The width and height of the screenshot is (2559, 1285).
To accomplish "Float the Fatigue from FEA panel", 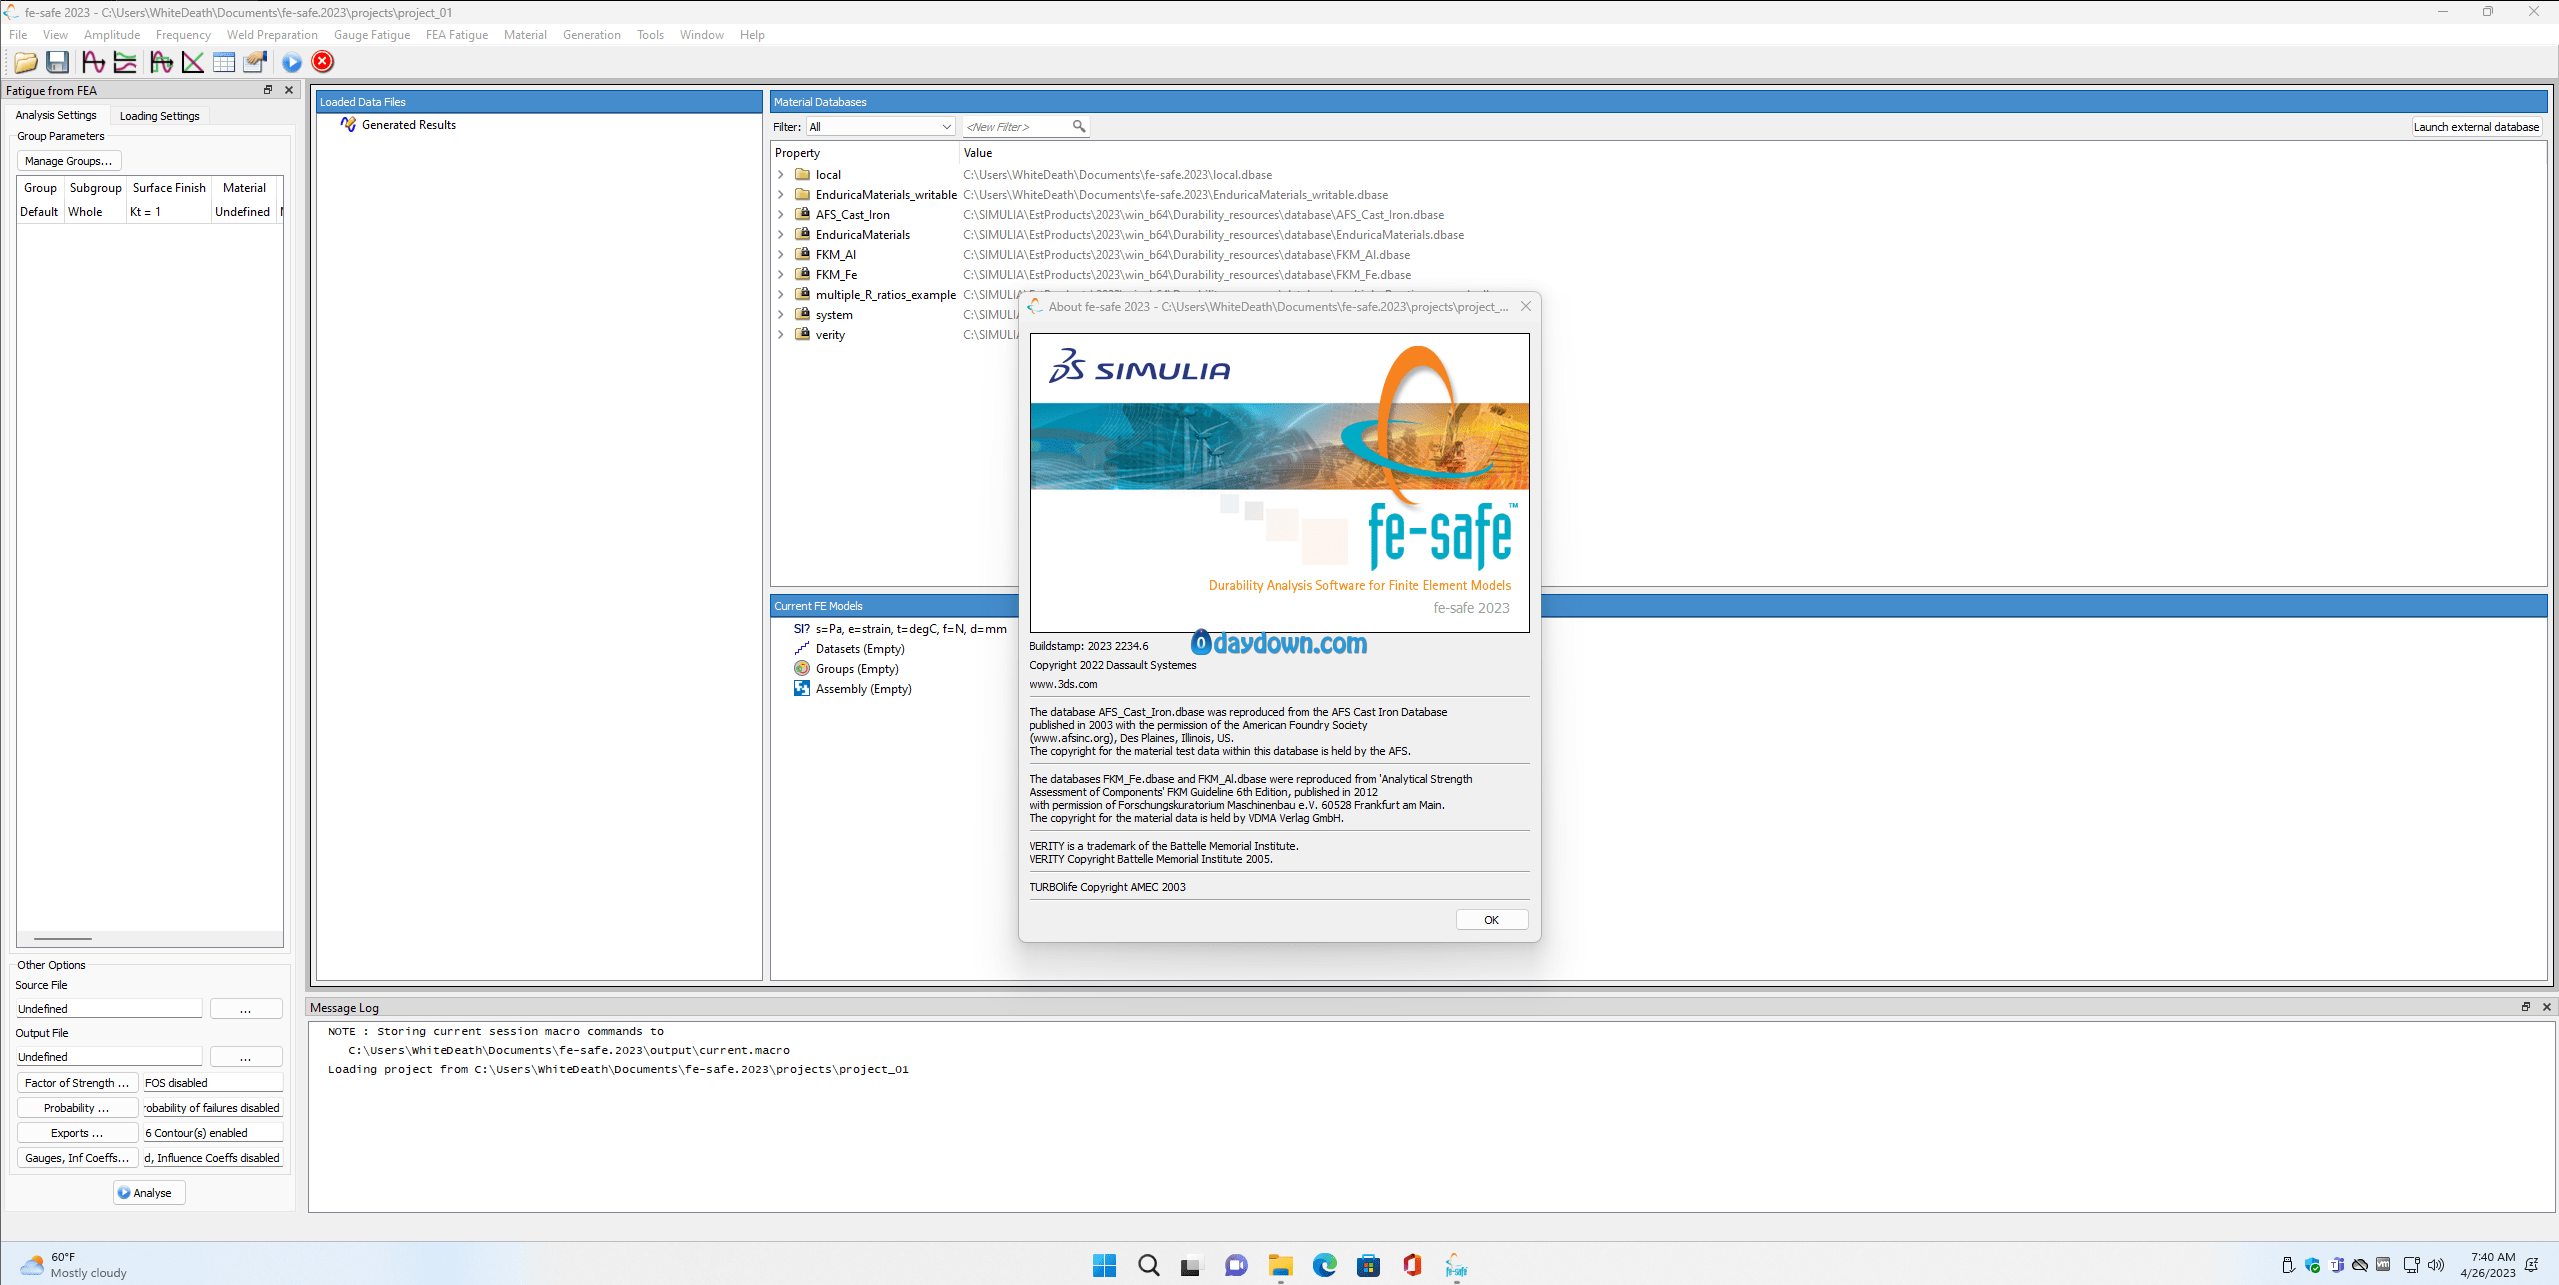I will pyautogui.click(x=268, y=90).
